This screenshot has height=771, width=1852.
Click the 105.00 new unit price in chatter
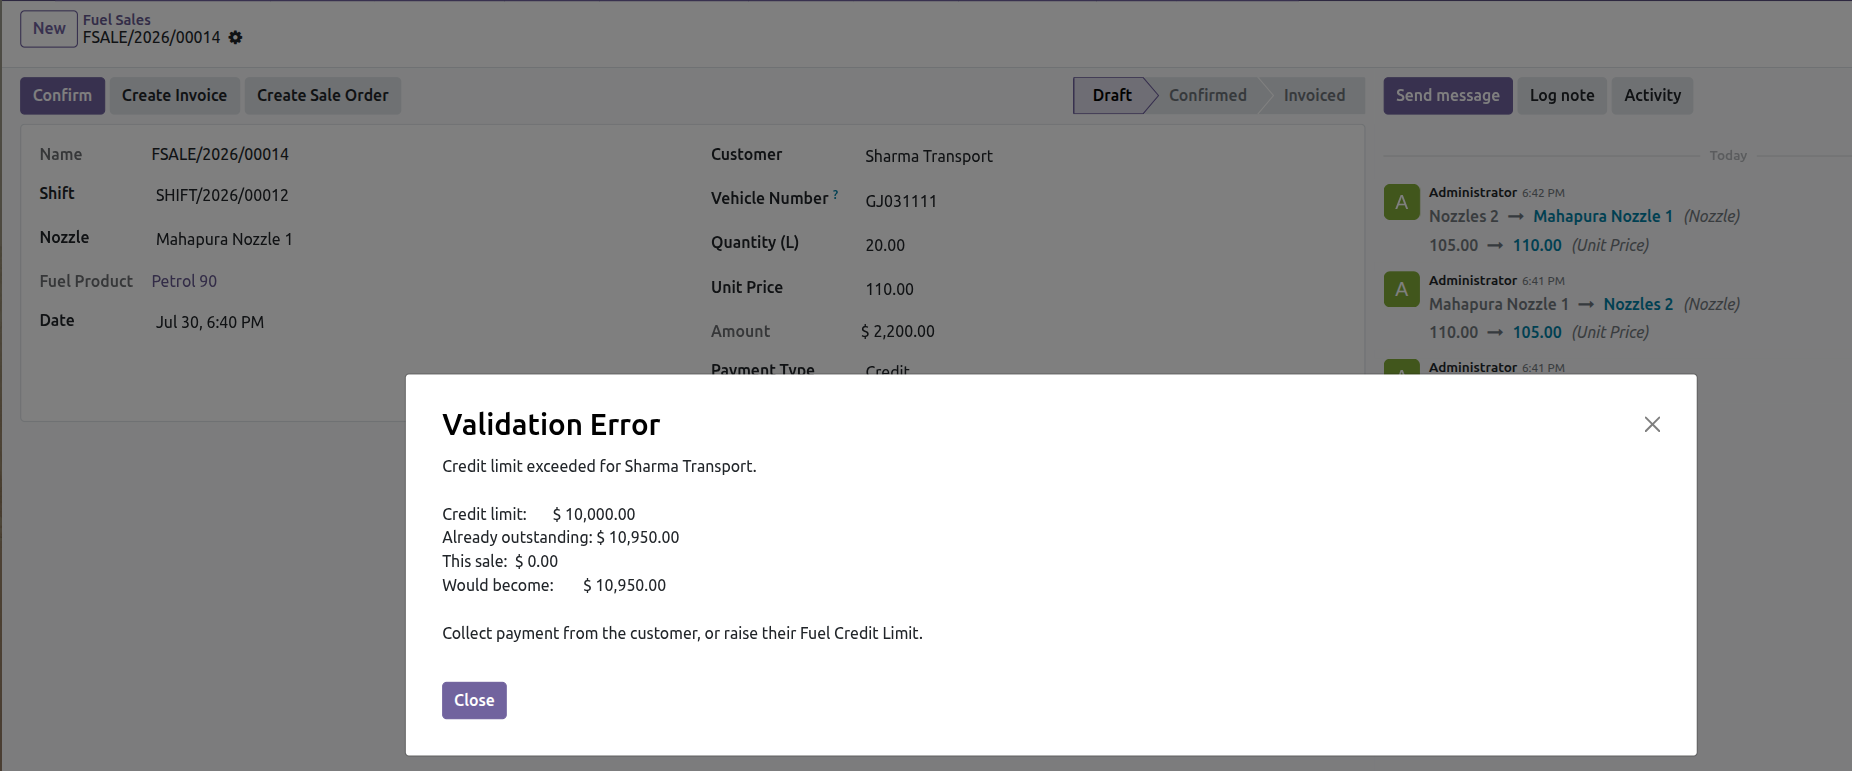click(x=1537, y=332)
